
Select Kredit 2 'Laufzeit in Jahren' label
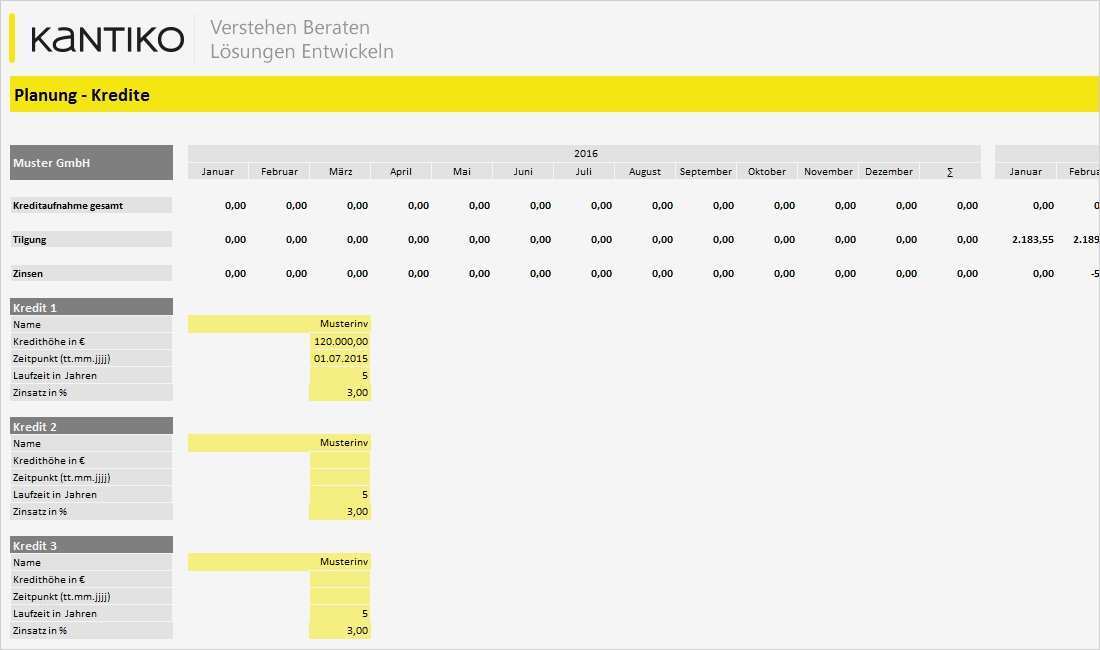click(x=91, y=494)
